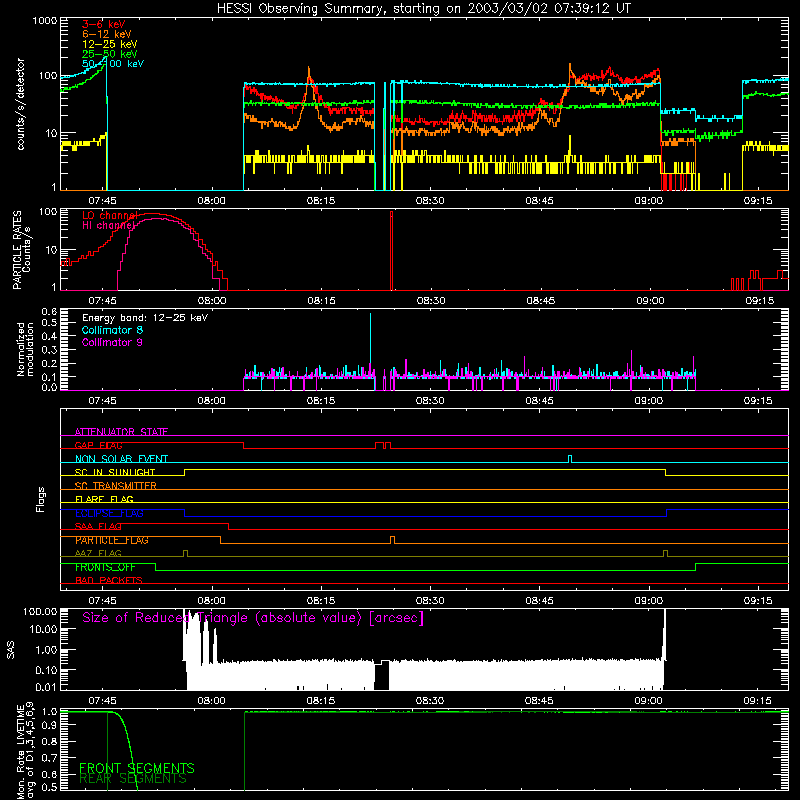800x800 pixels.
Task: Click the orange count-rate peak near 08:13
Action: (x=309, y=74)
